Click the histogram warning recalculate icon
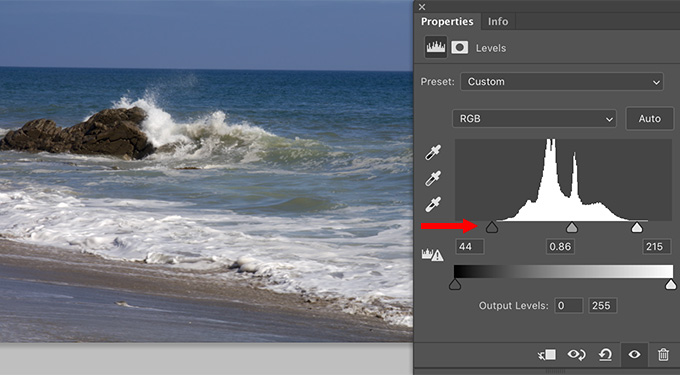This screenshot has width=680, height=375. coord(432,254)
